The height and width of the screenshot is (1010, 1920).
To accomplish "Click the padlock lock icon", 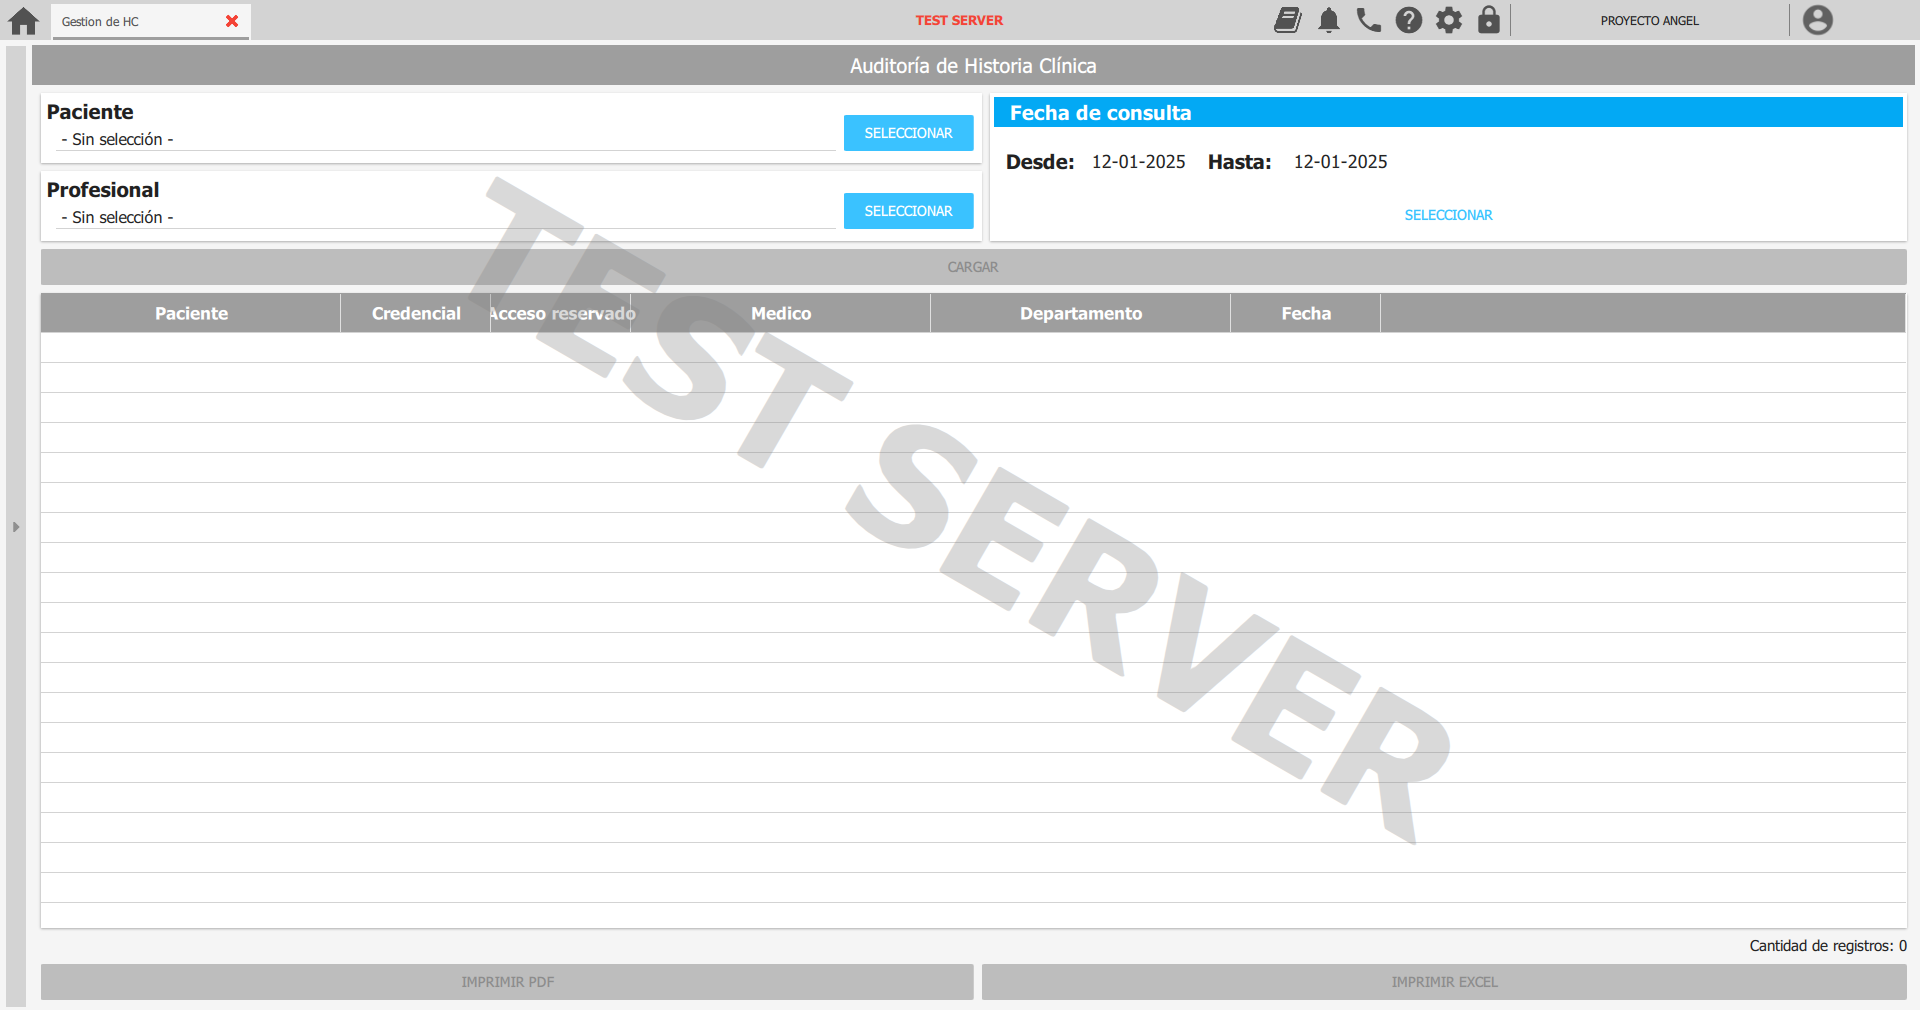I will pyautogui.click(x=1488, y=20).
